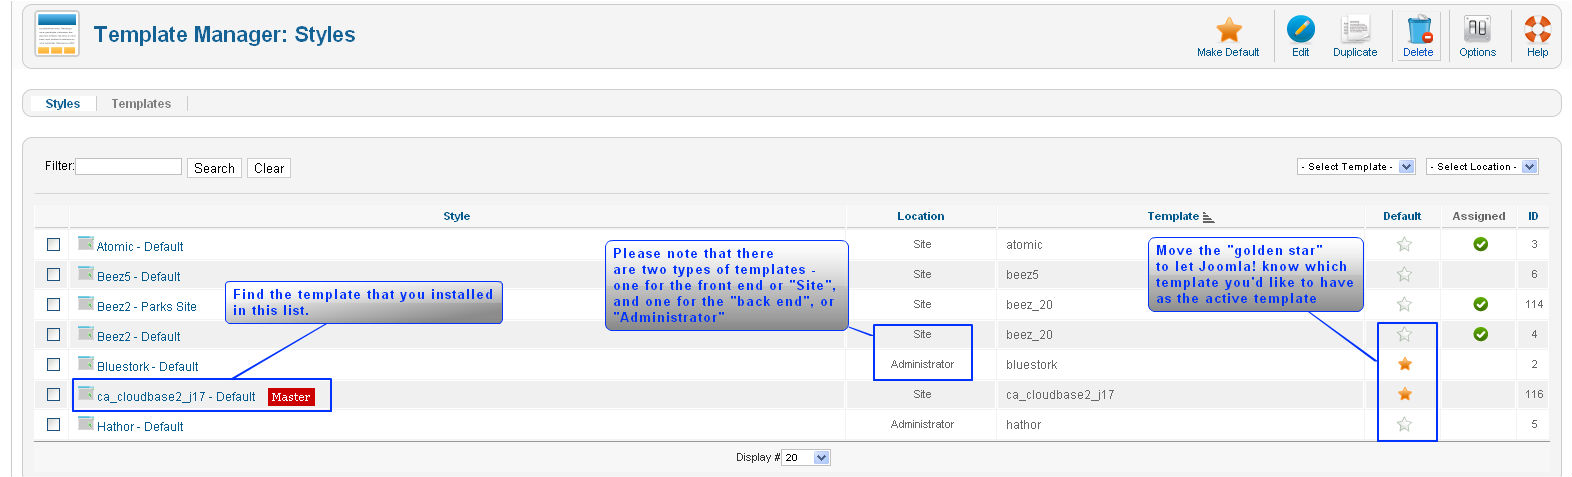Image resolution: width=1572 pixels, height=477 pixels.
Task: Click the Make Default star toolbar icon
Action: tap(1228, 29)
